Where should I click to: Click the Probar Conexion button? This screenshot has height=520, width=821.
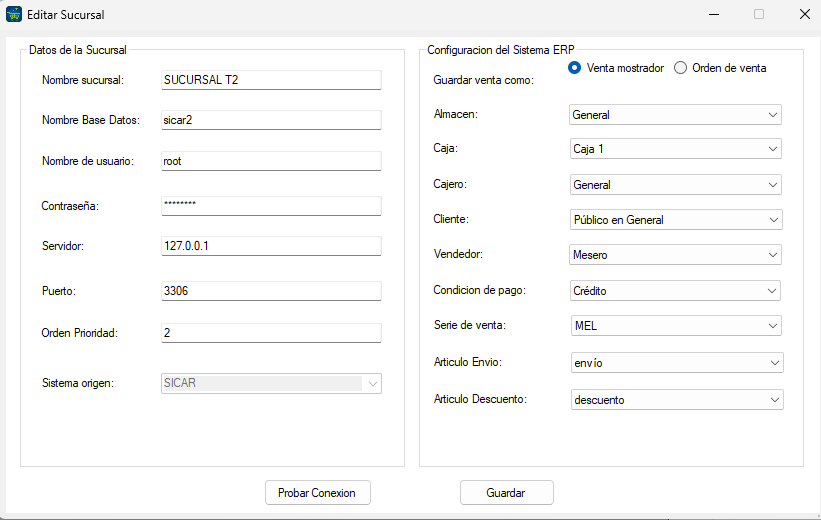click(318, 493)
